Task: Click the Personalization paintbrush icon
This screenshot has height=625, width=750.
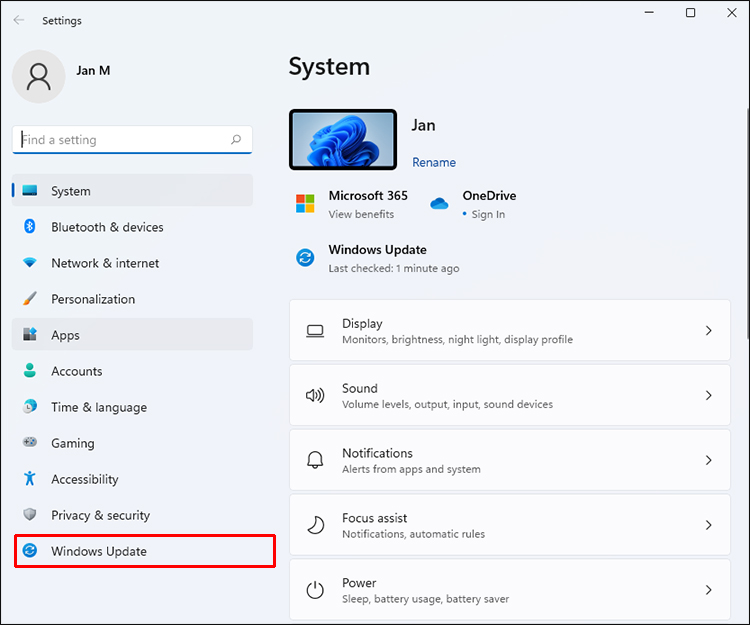Action: tap(30, 298)
